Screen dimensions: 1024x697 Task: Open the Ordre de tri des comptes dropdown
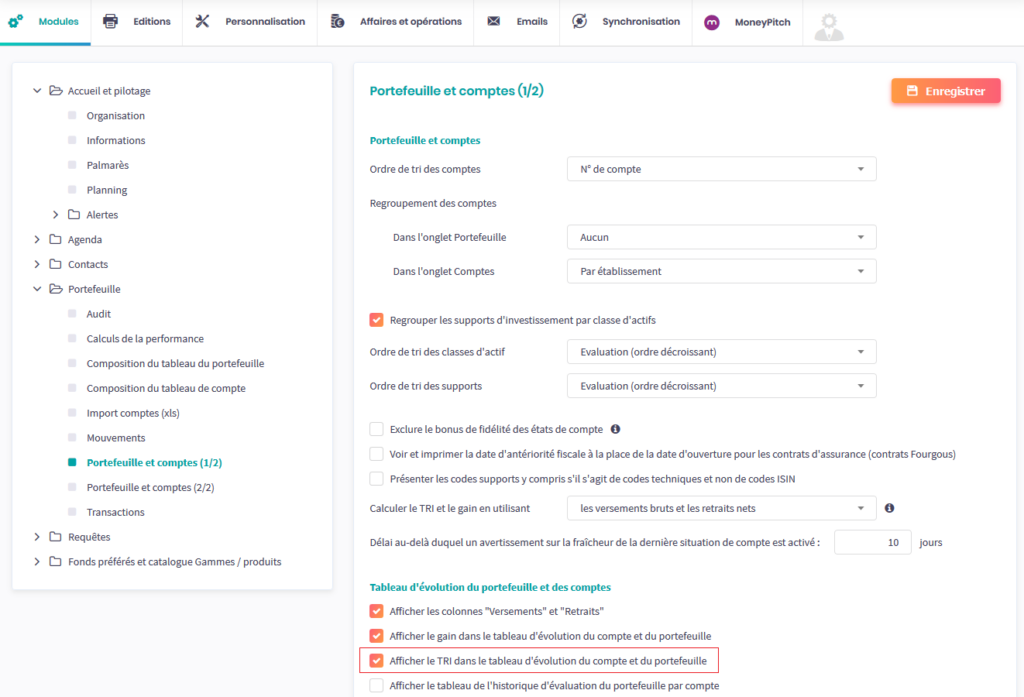(x=721, y=169)
